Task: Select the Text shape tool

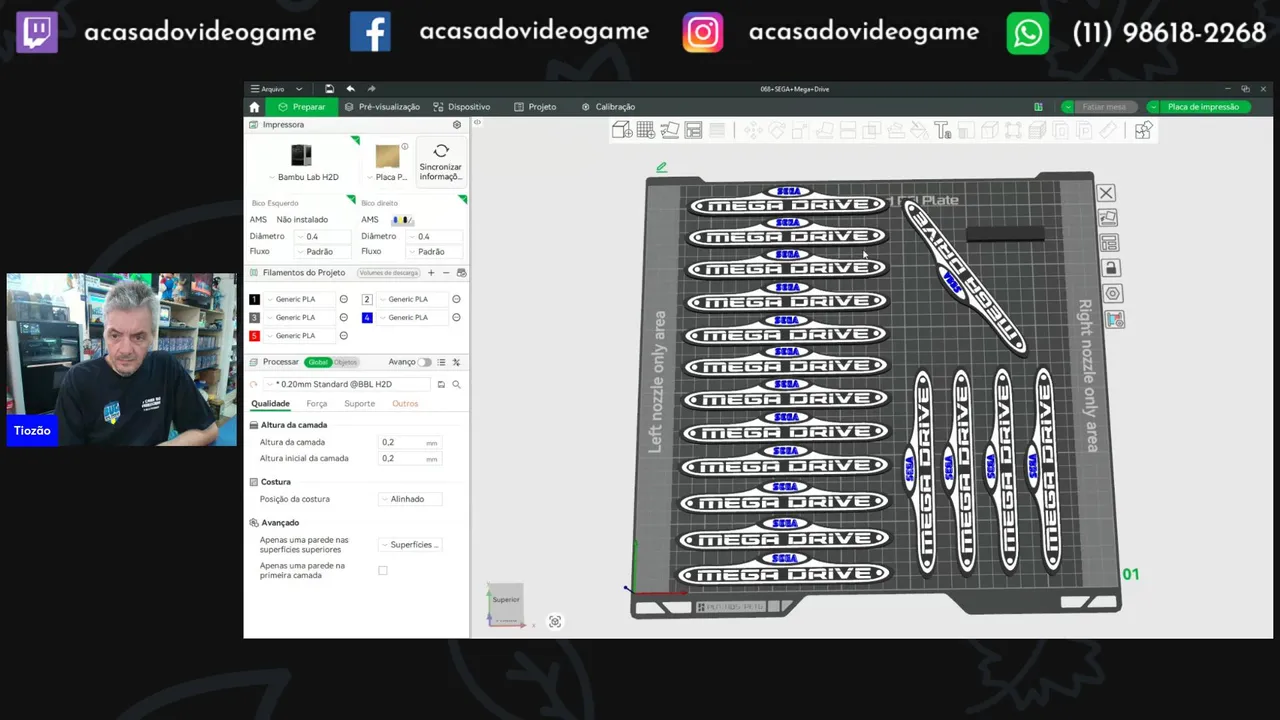Action: pyautogui.click(x=941, y=130)
